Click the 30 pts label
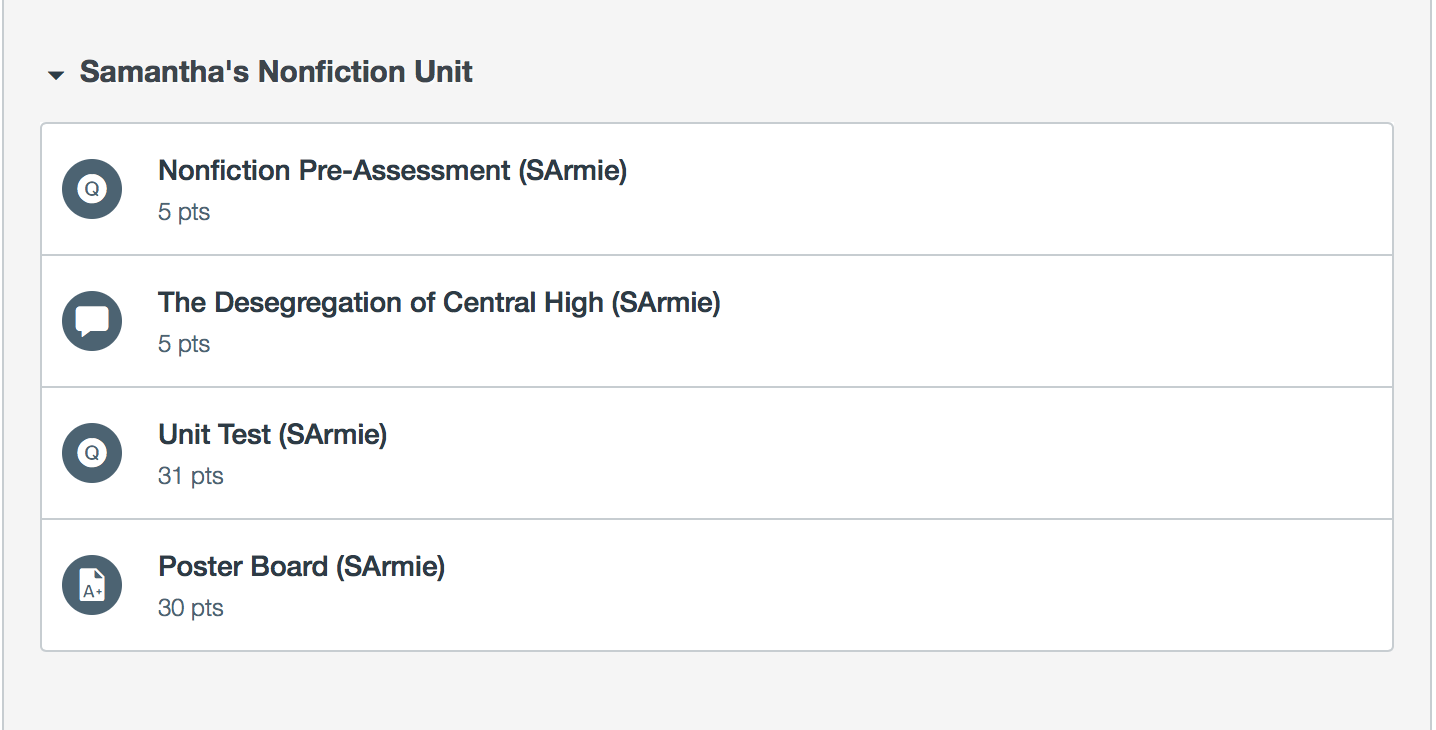 click(190, 608)
